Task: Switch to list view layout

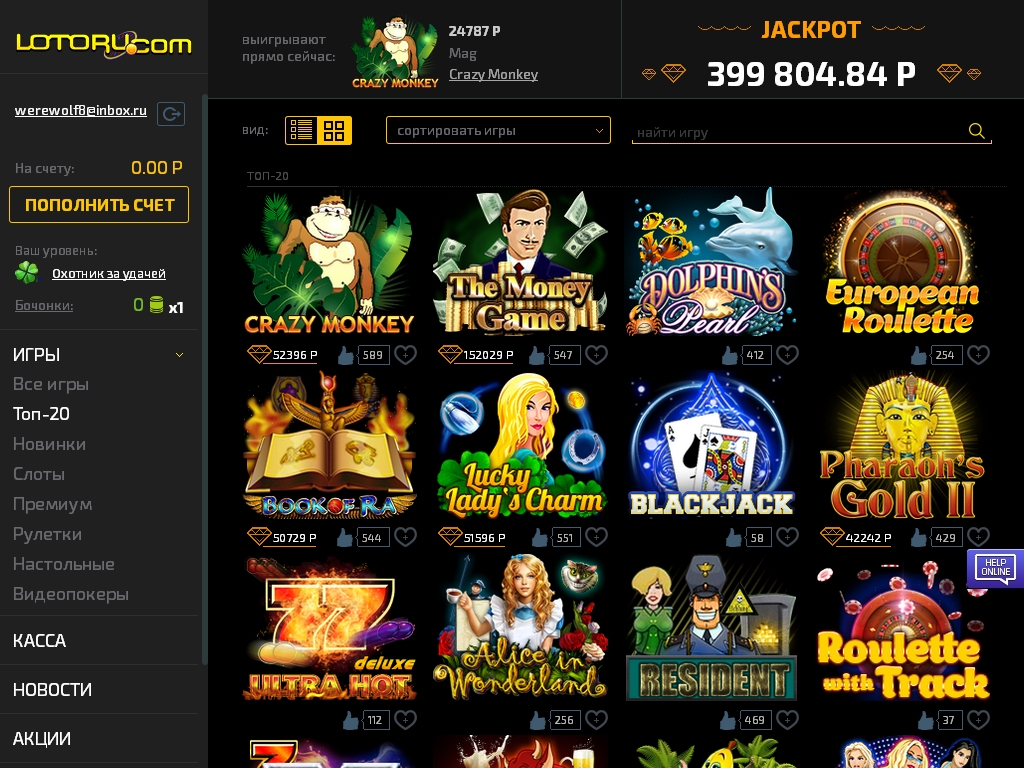Action: (x=302, y=130)
